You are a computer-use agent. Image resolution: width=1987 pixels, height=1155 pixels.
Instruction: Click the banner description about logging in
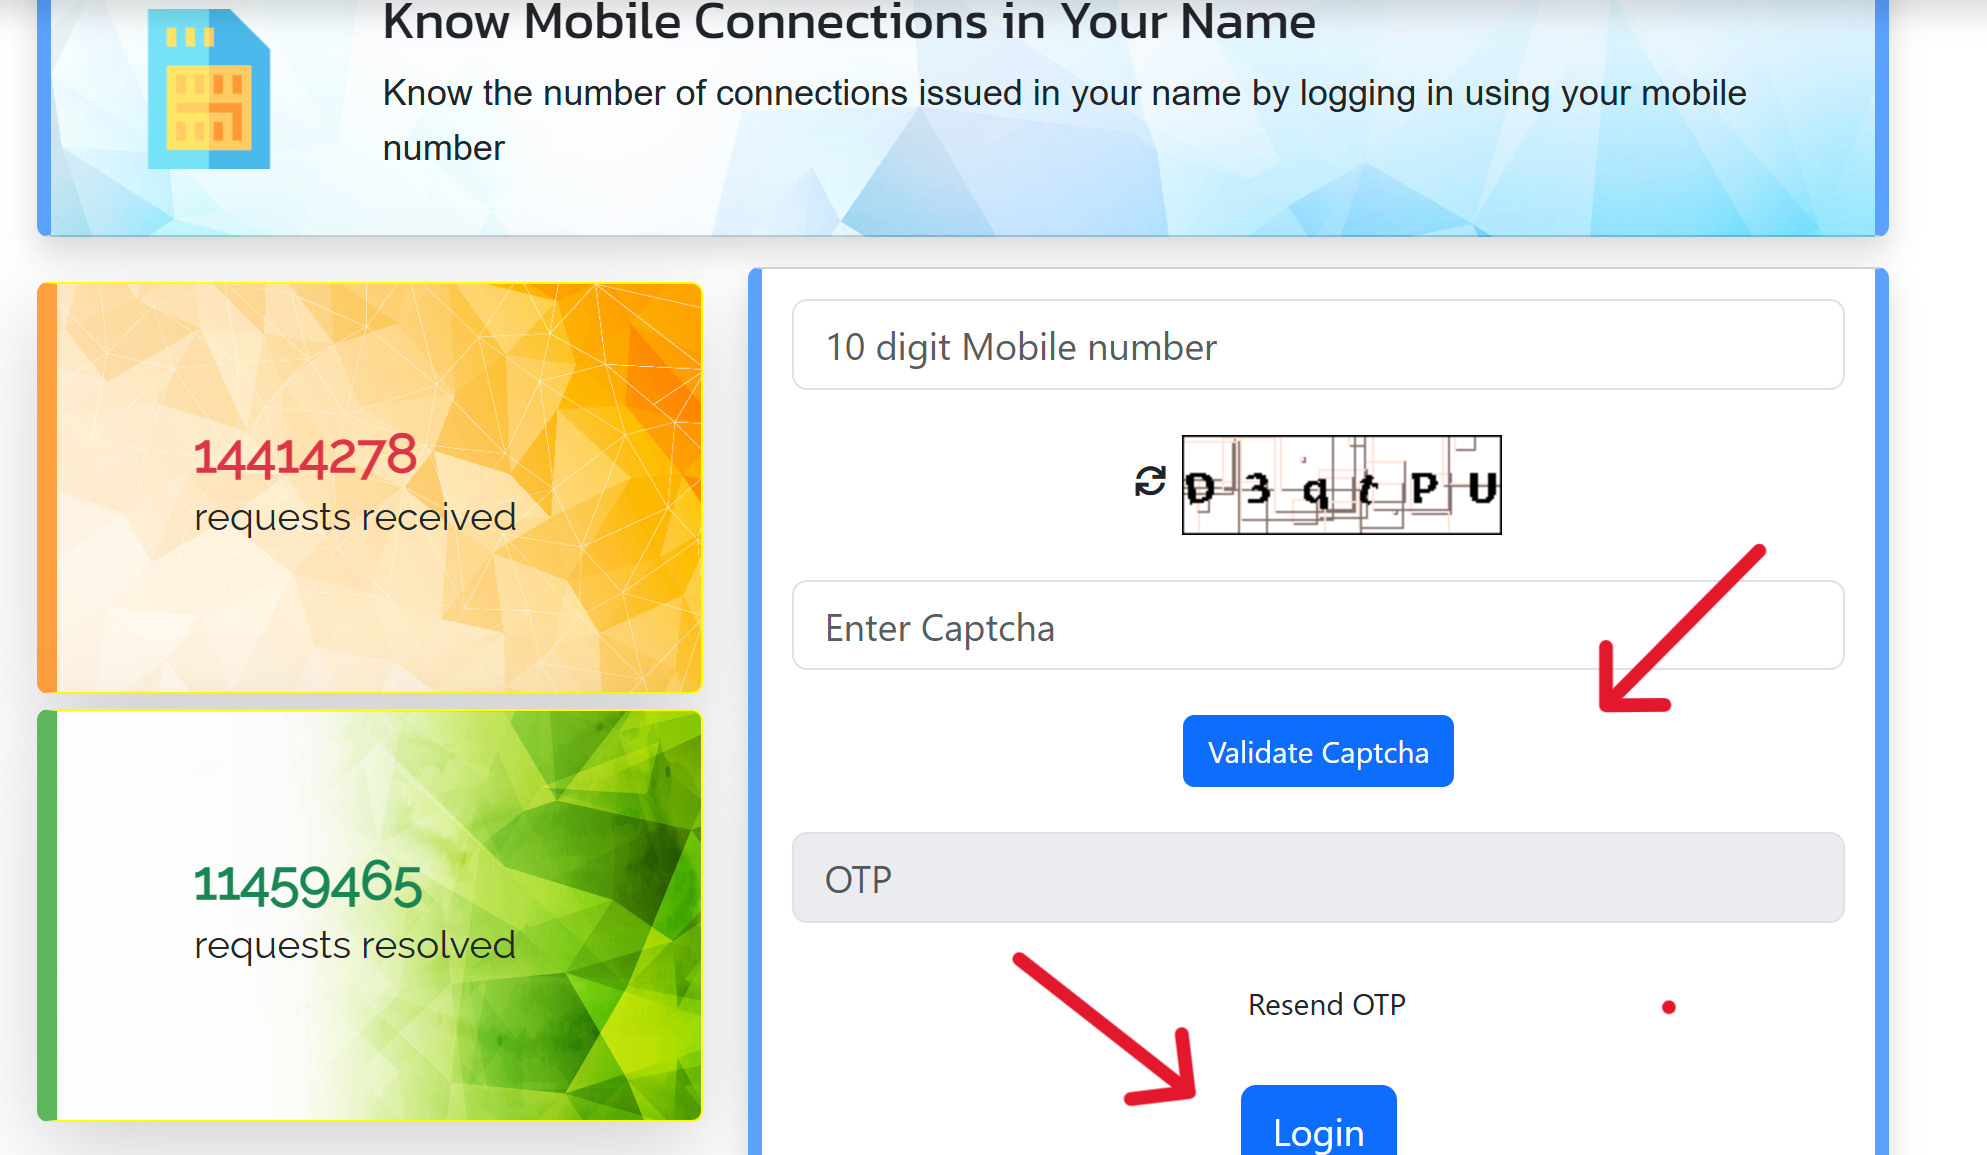1064,120
